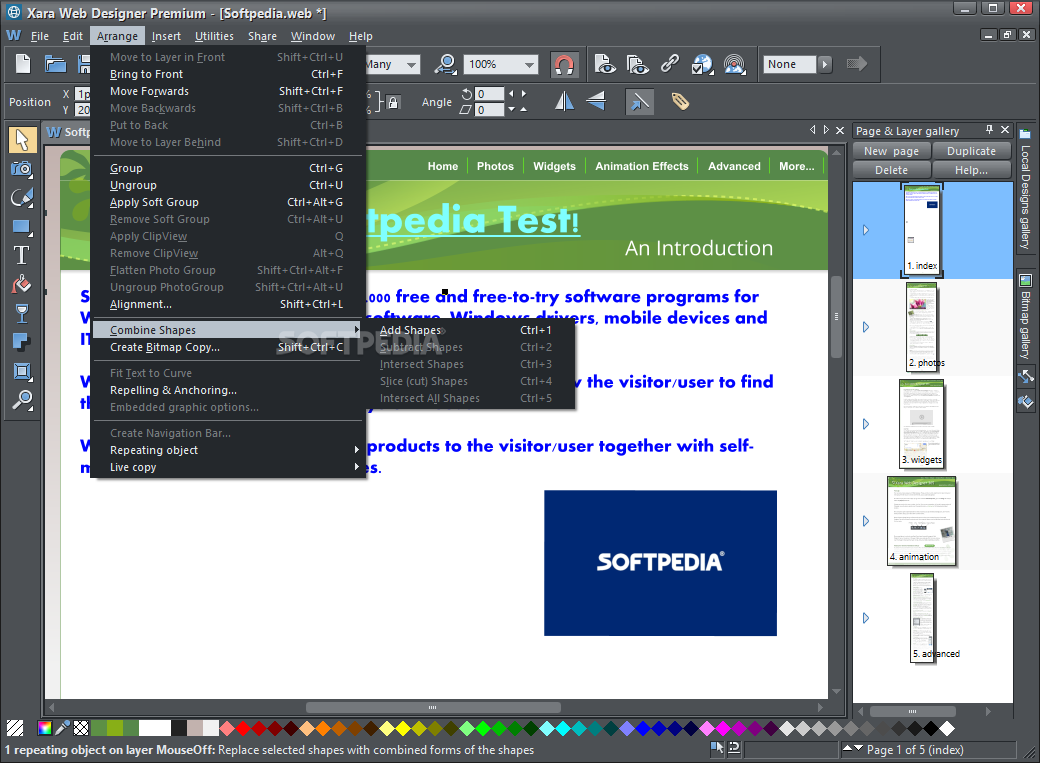Click next page arrow in status bar
The height and width of the screenshot is (763, 1040).
858,749
